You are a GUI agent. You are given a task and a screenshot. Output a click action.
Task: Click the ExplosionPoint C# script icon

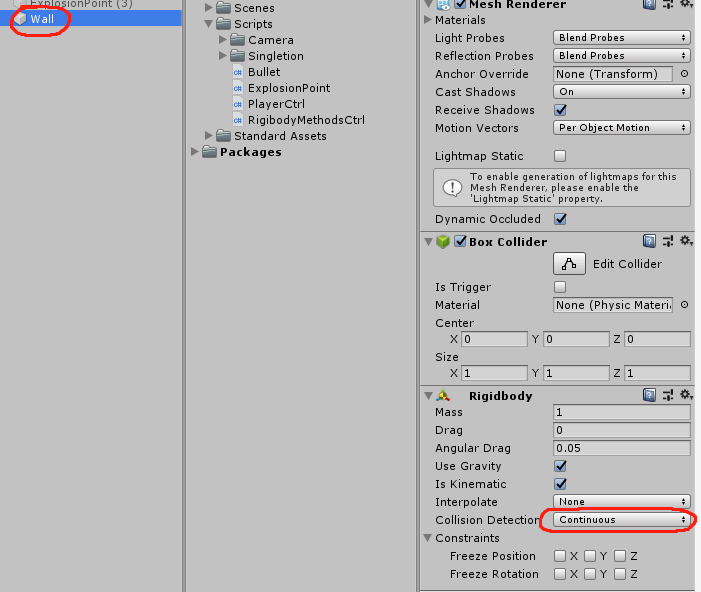[x=238, y=88]
